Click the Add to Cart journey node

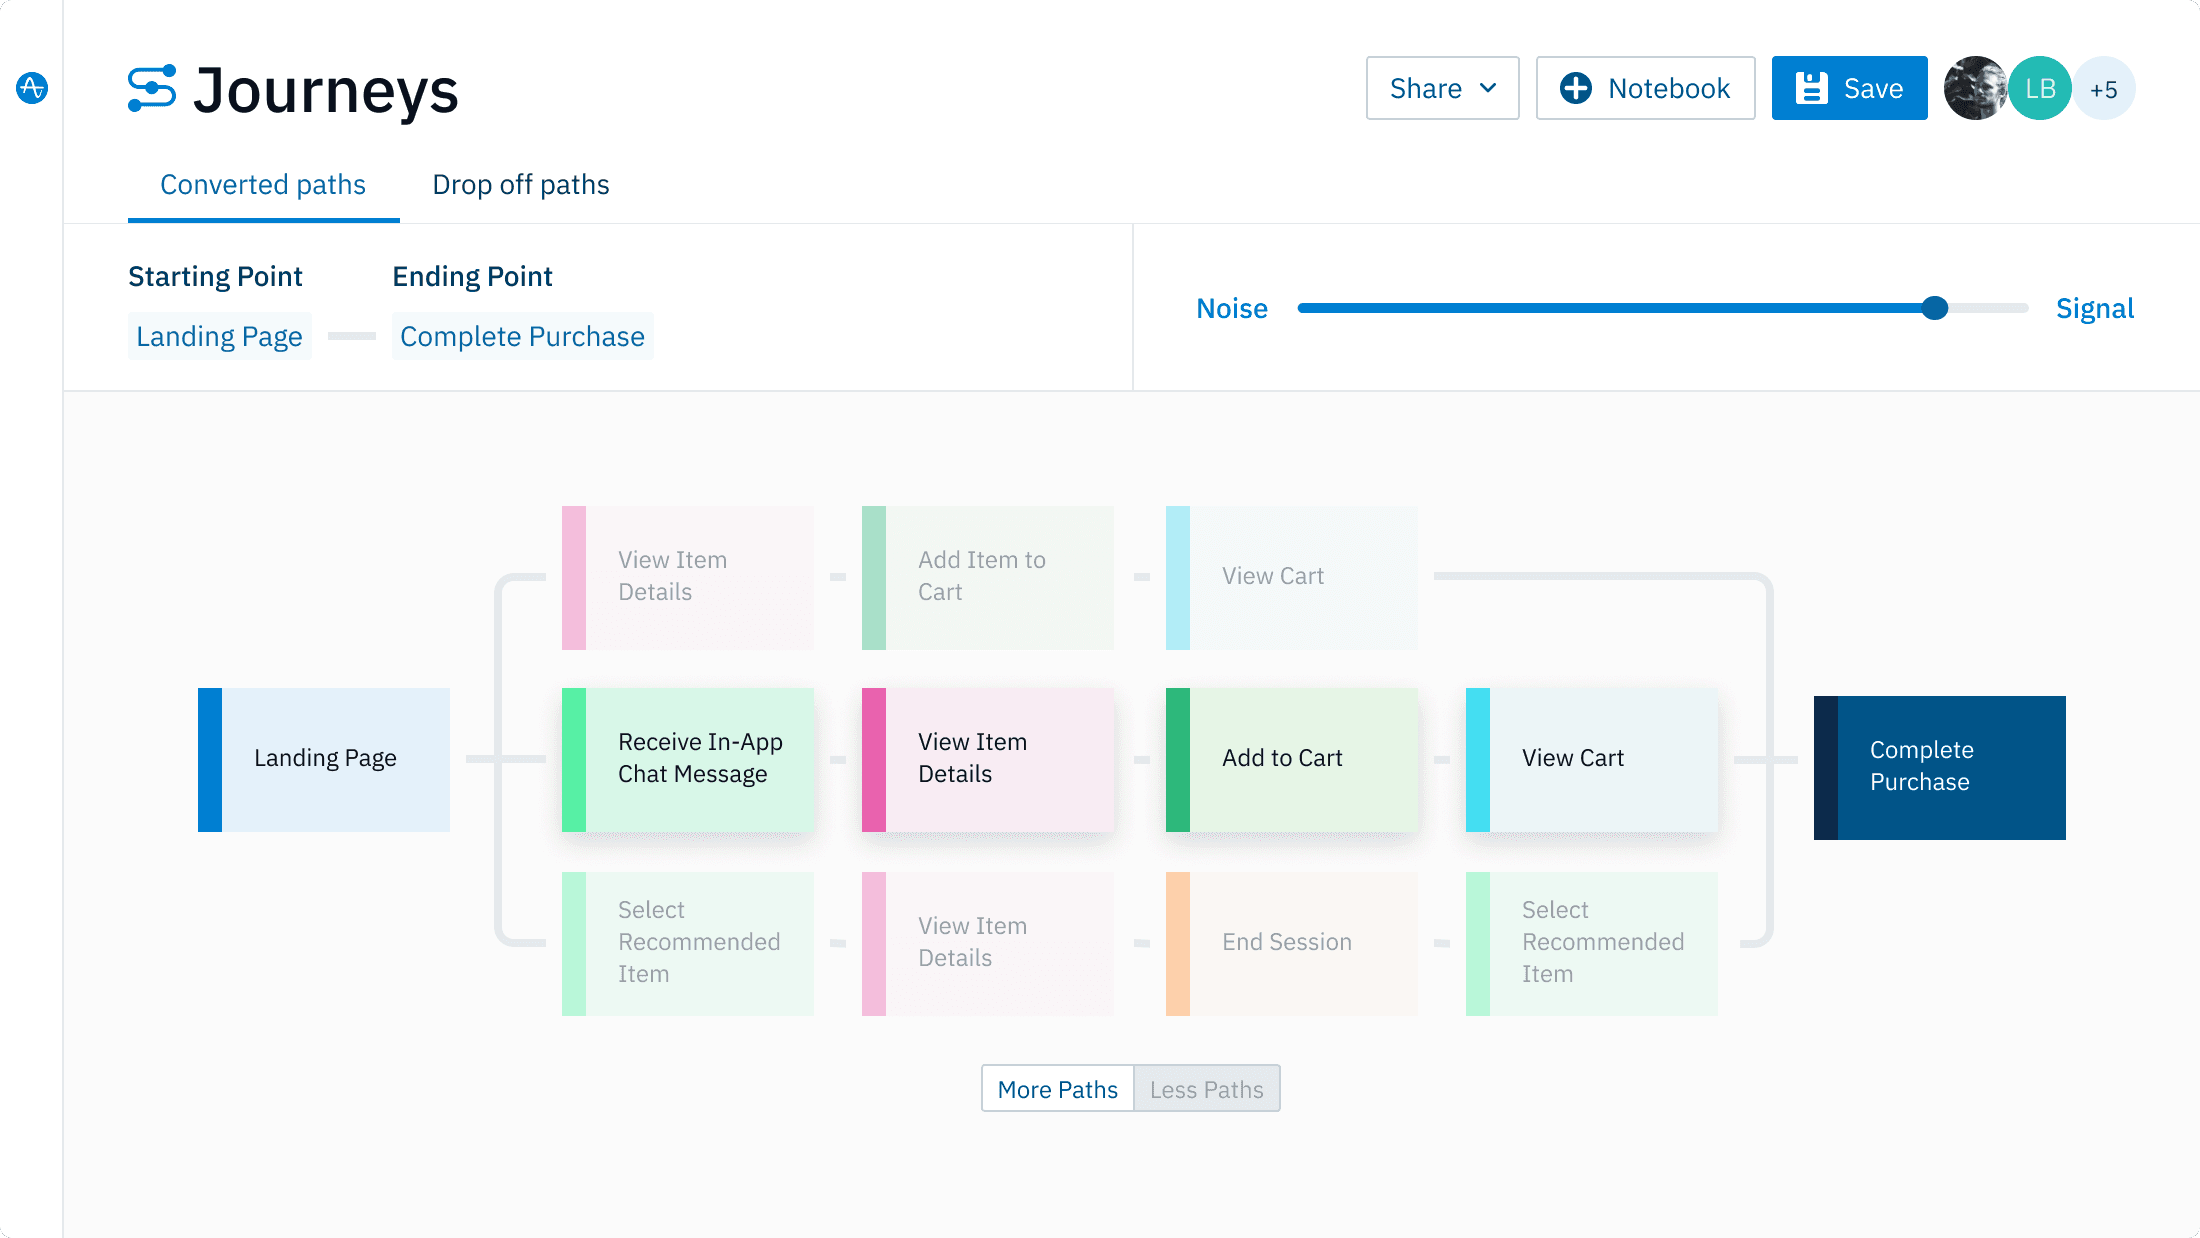coord(1292,758)
